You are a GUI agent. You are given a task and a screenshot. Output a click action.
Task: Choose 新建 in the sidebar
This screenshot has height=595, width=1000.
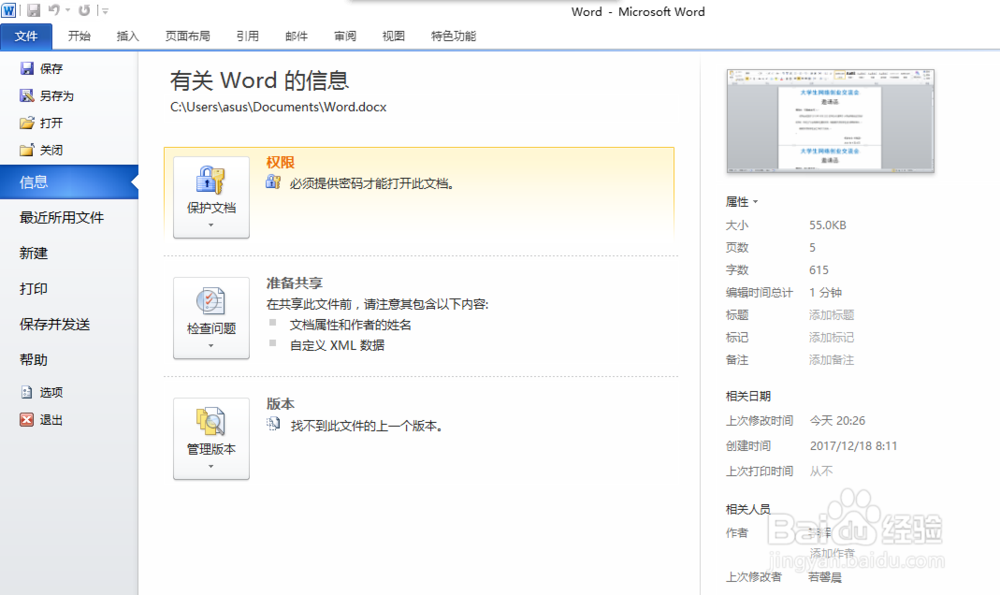click(x=34, y=253)
